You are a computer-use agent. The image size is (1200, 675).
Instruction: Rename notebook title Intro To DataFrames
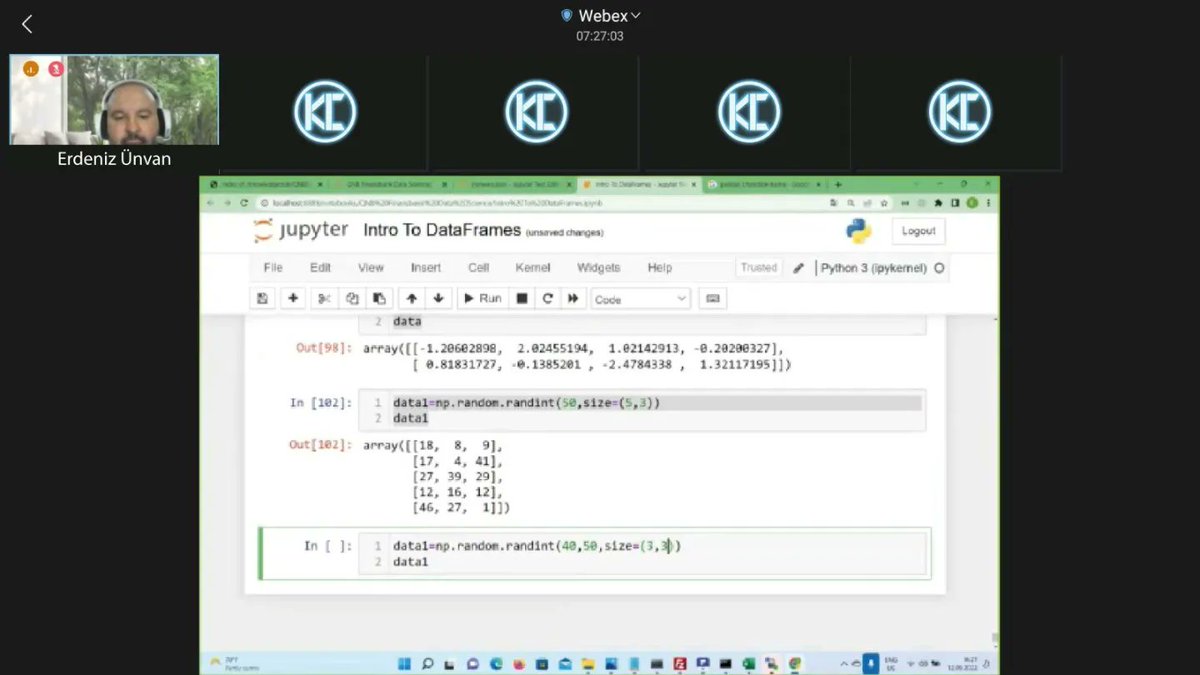click(x=442, y=231)
